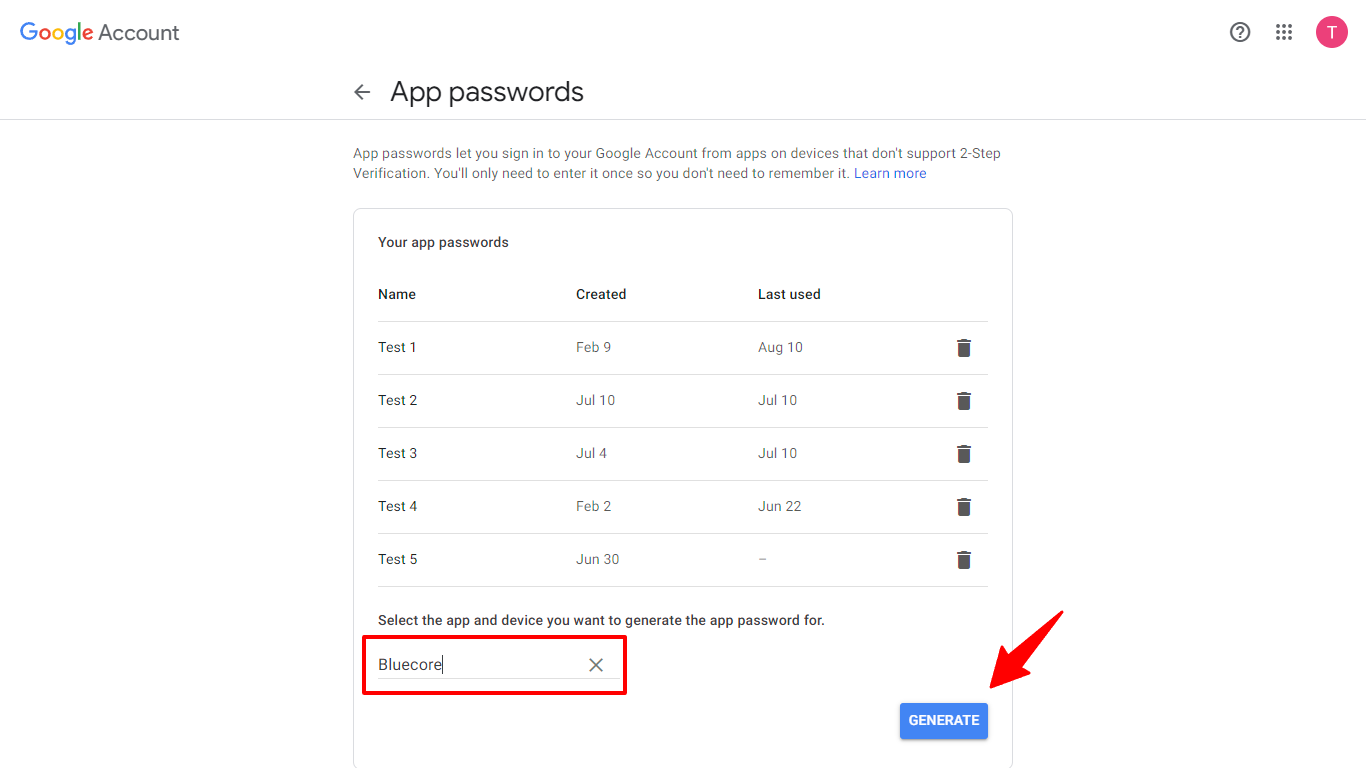Viewport: 1366px width, 768px height.
Task: Open the account profile avatar
Action: pos(1331,32)
